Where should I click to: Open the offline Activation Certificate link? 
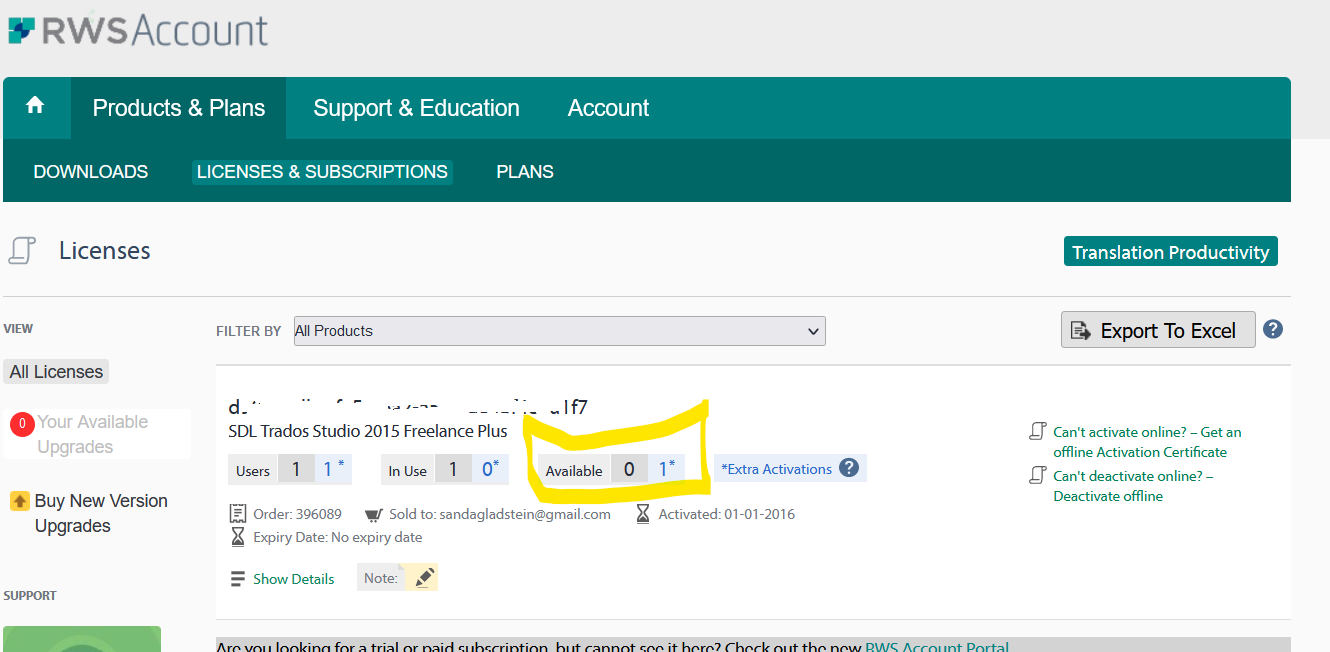tap(1147, 442)
